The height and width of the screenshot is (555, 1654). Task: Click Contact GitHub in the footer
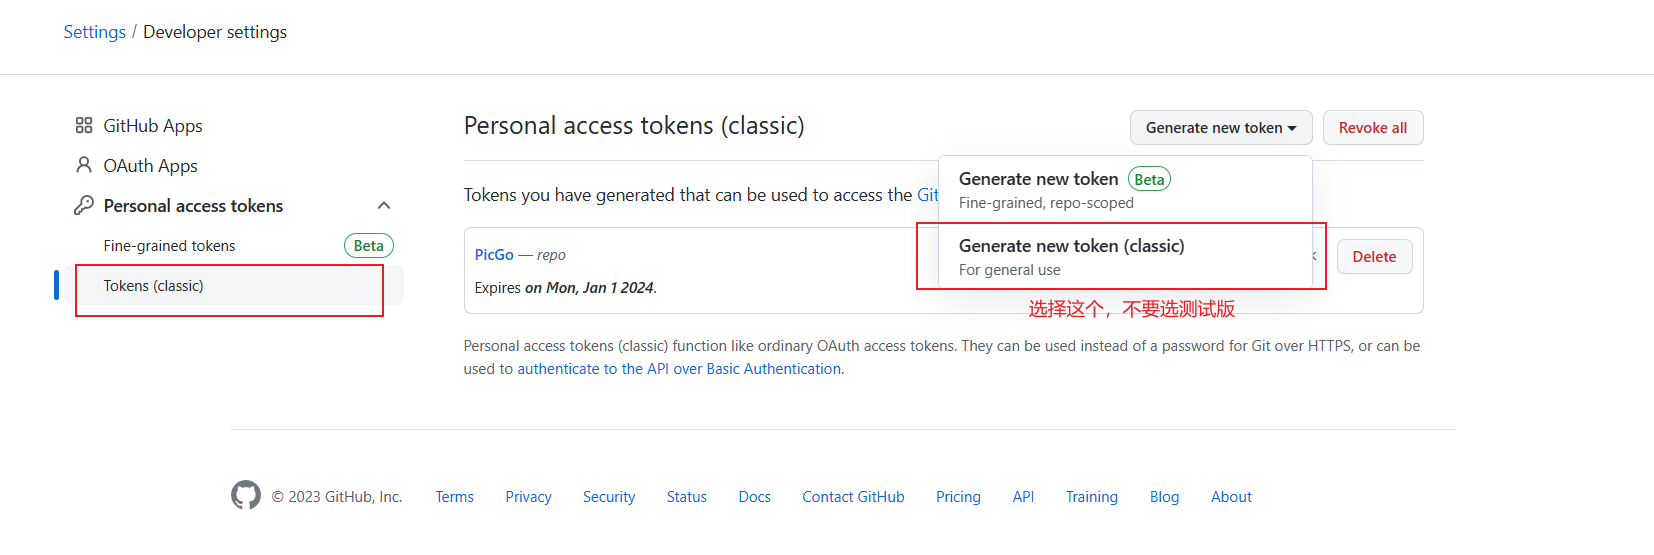pos(853,497)
